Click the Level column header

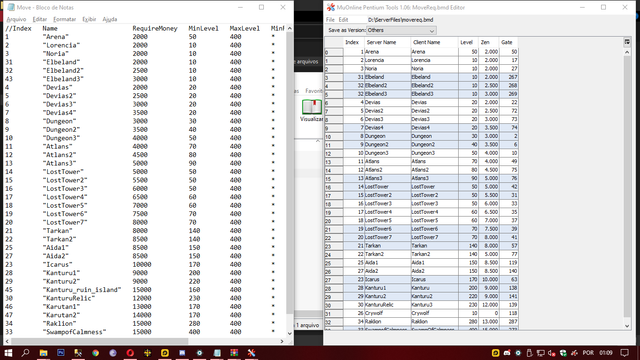468,42
